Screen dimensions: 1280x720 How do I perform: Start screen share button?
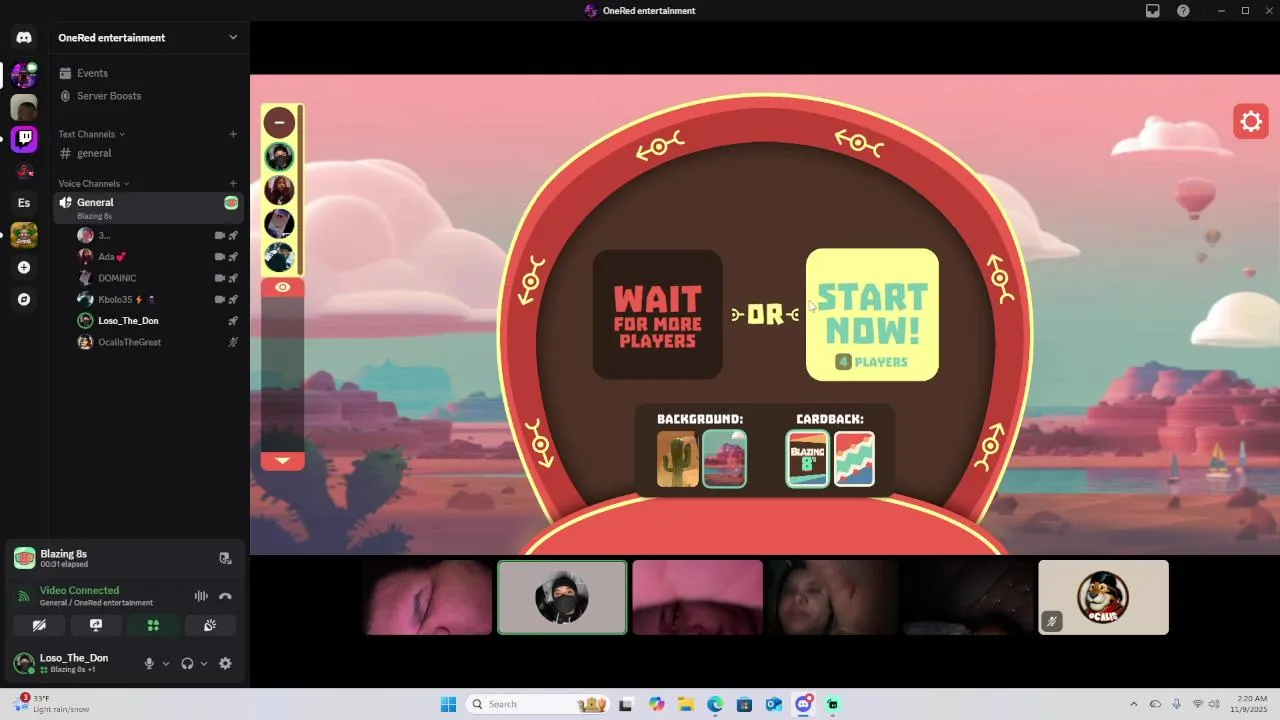[x=96, y=625]
